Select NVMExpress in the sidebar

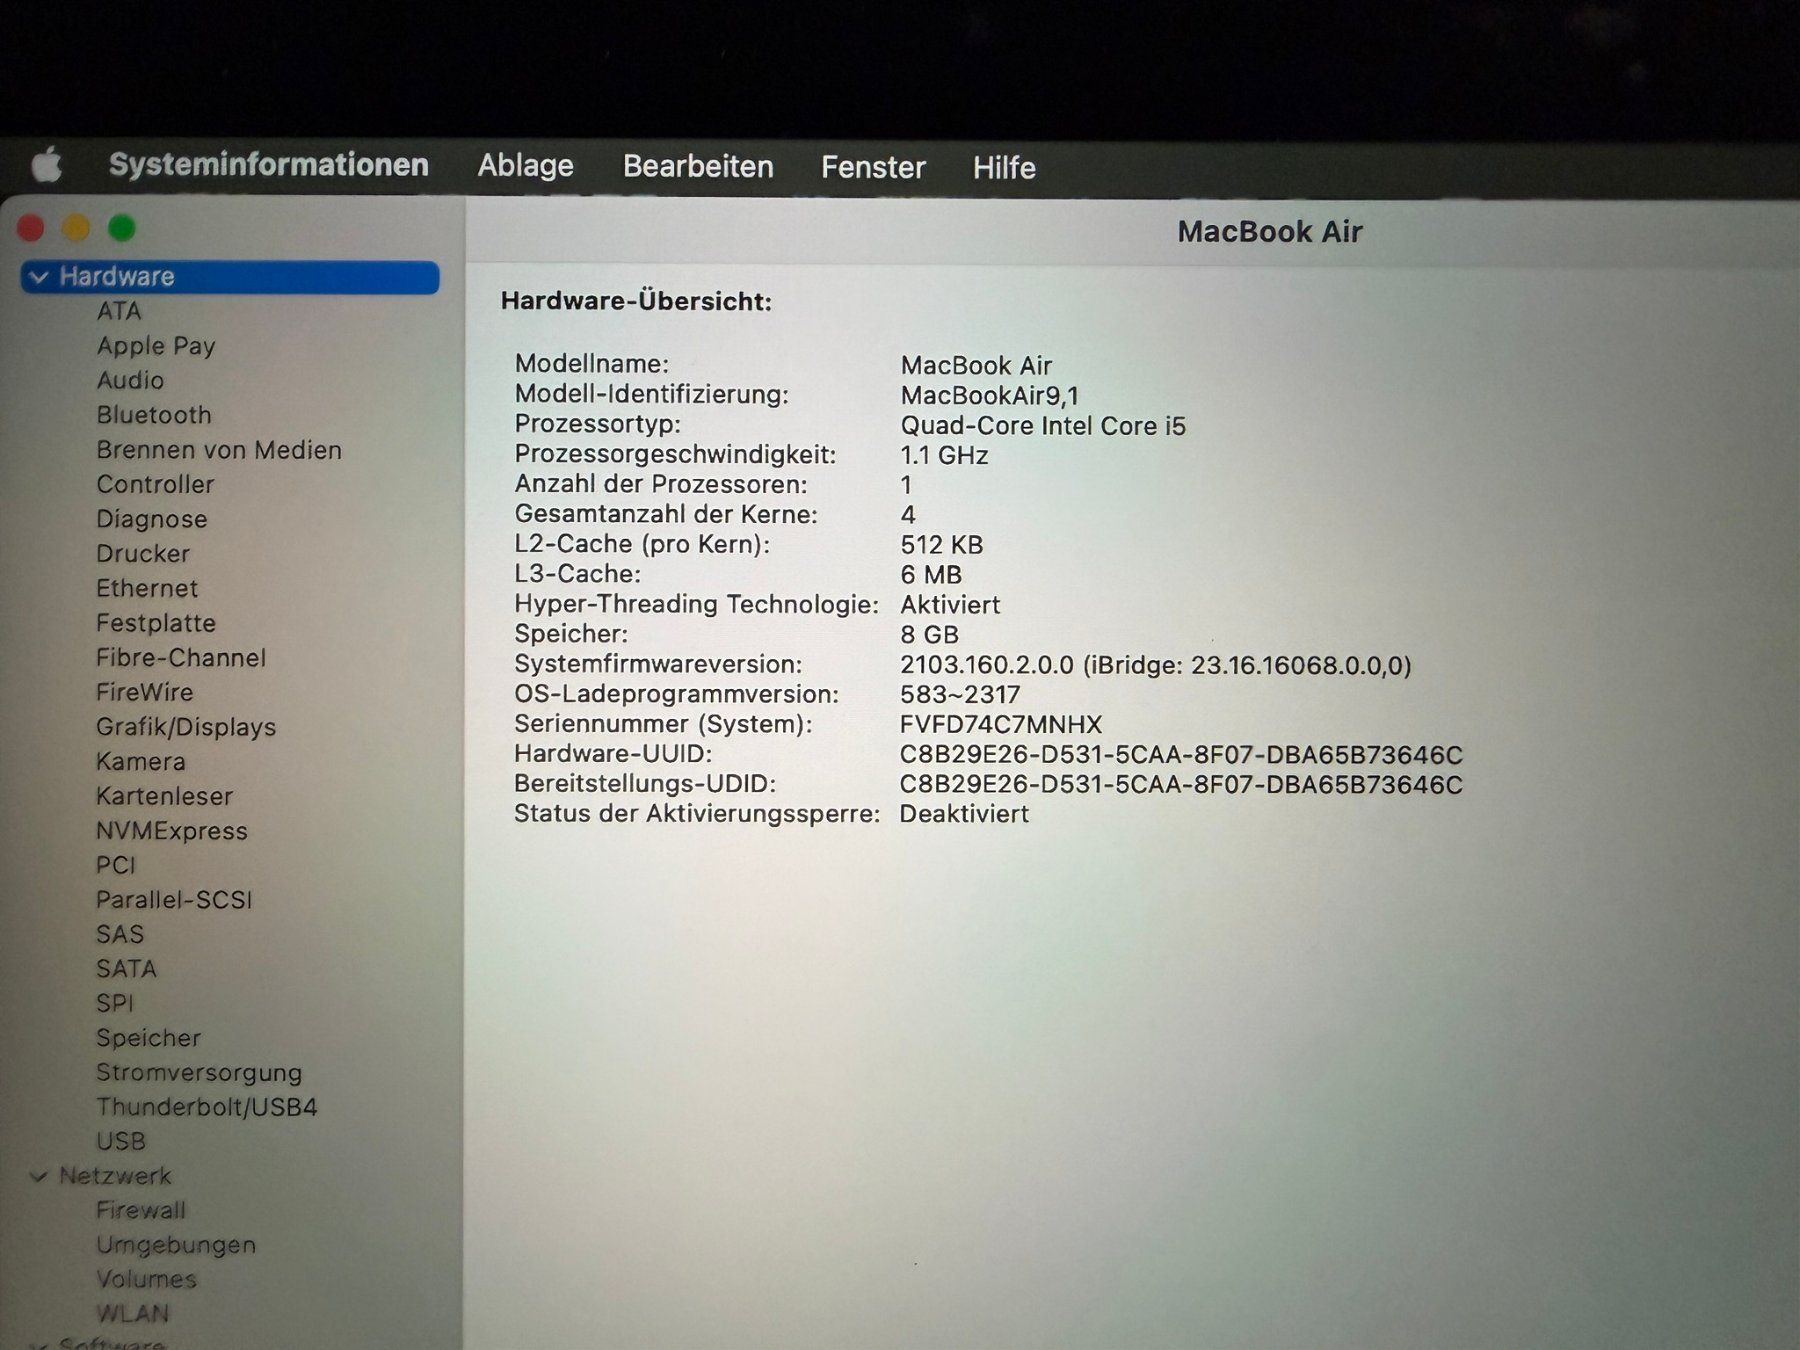pyautogui.click(x=172, y=831)
